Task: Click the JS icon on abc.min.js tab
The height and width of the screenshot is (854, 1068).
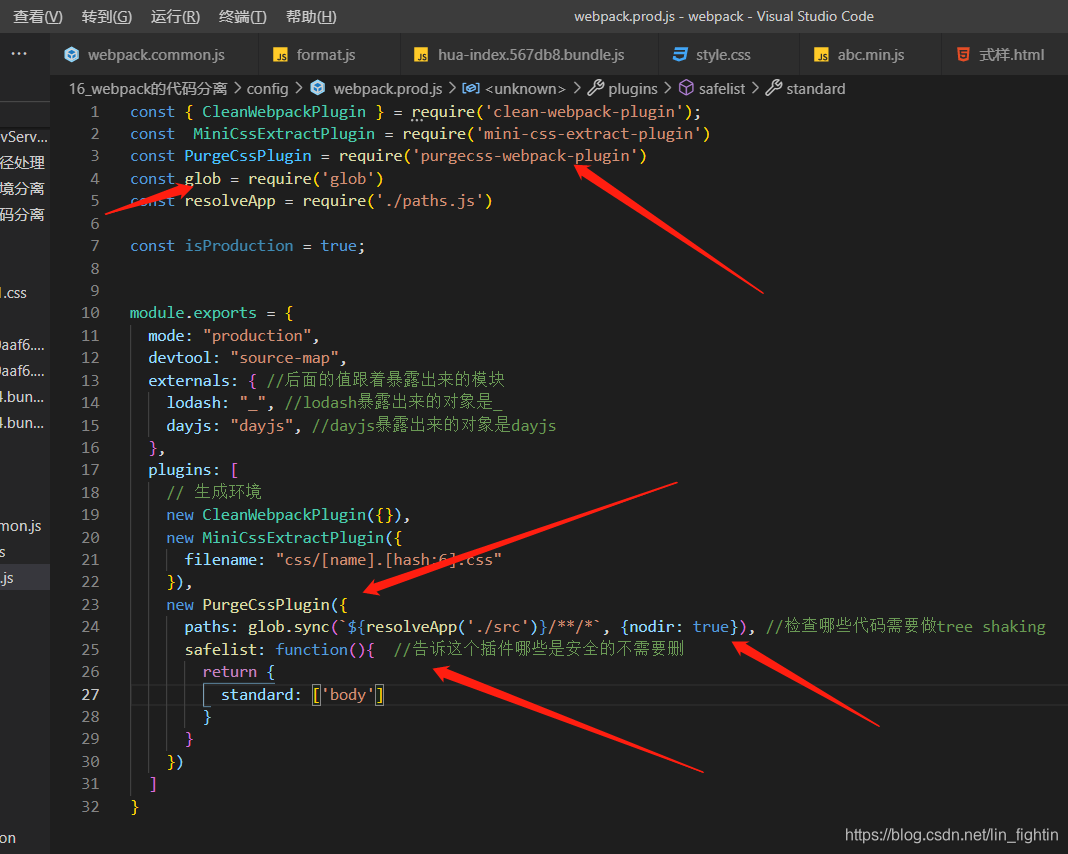Action: [x=821, y=55]
